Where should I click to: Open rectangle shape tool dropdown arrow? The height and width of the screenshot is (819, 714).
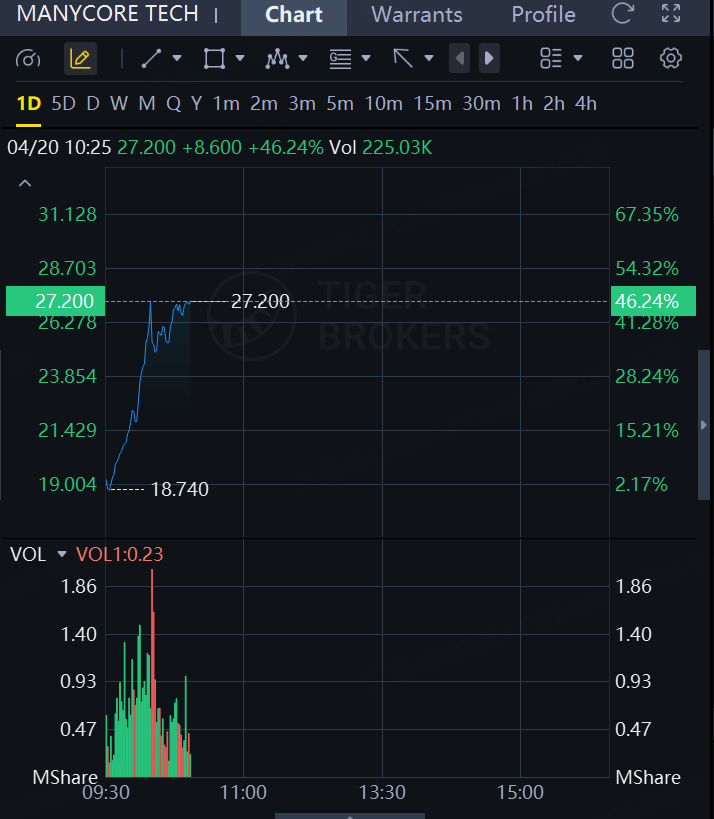[240, 59]
